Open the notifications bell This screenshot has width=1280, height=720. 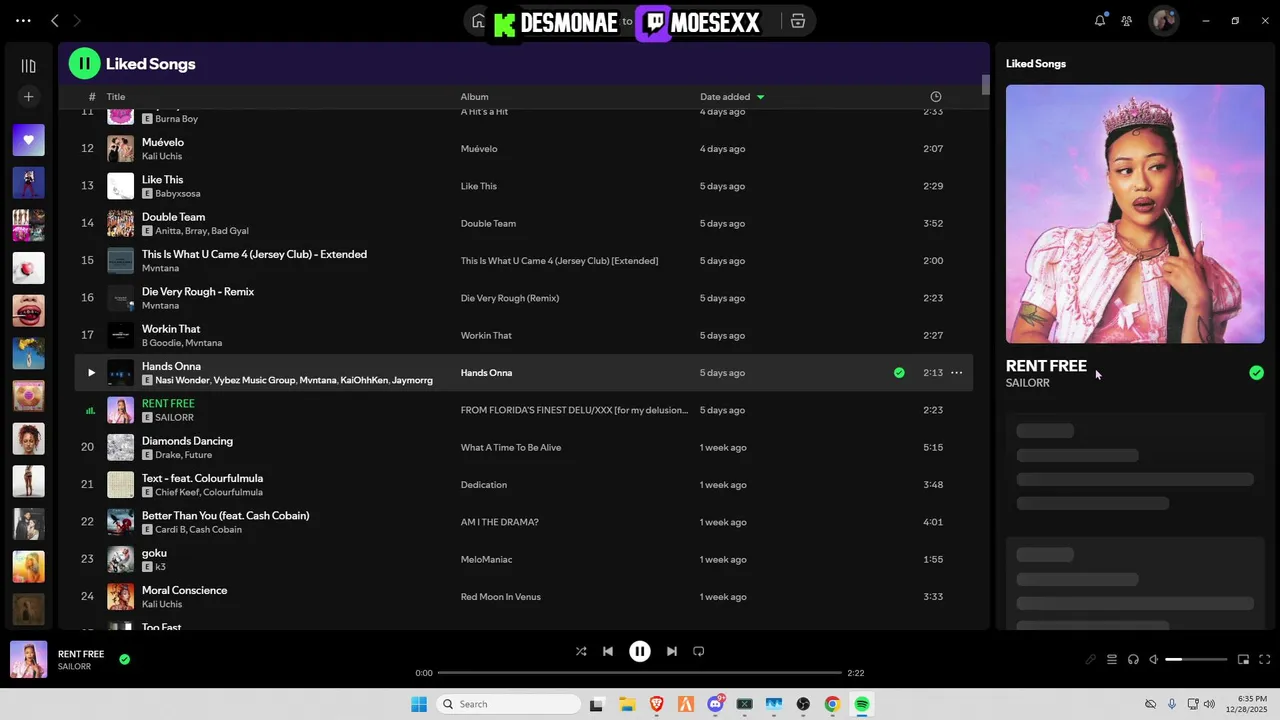coord(1100,20)
